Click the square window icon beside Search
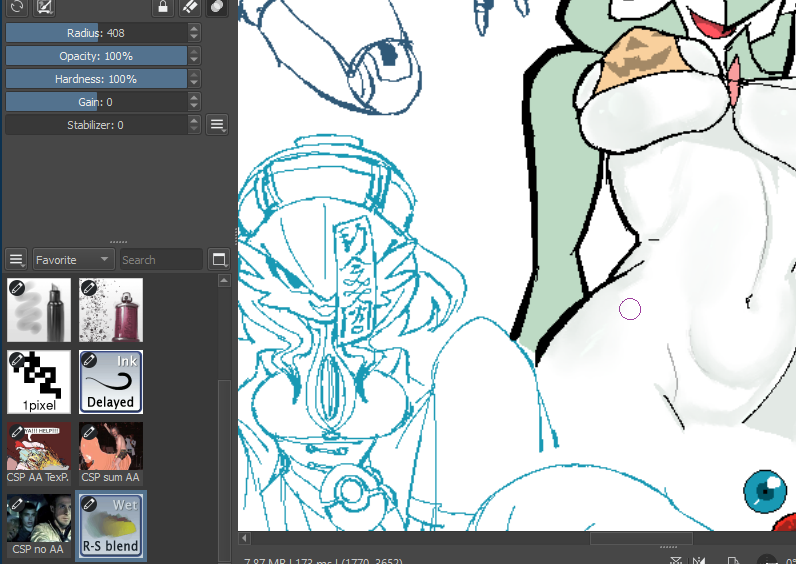796x564 pixels. (219, 260)
